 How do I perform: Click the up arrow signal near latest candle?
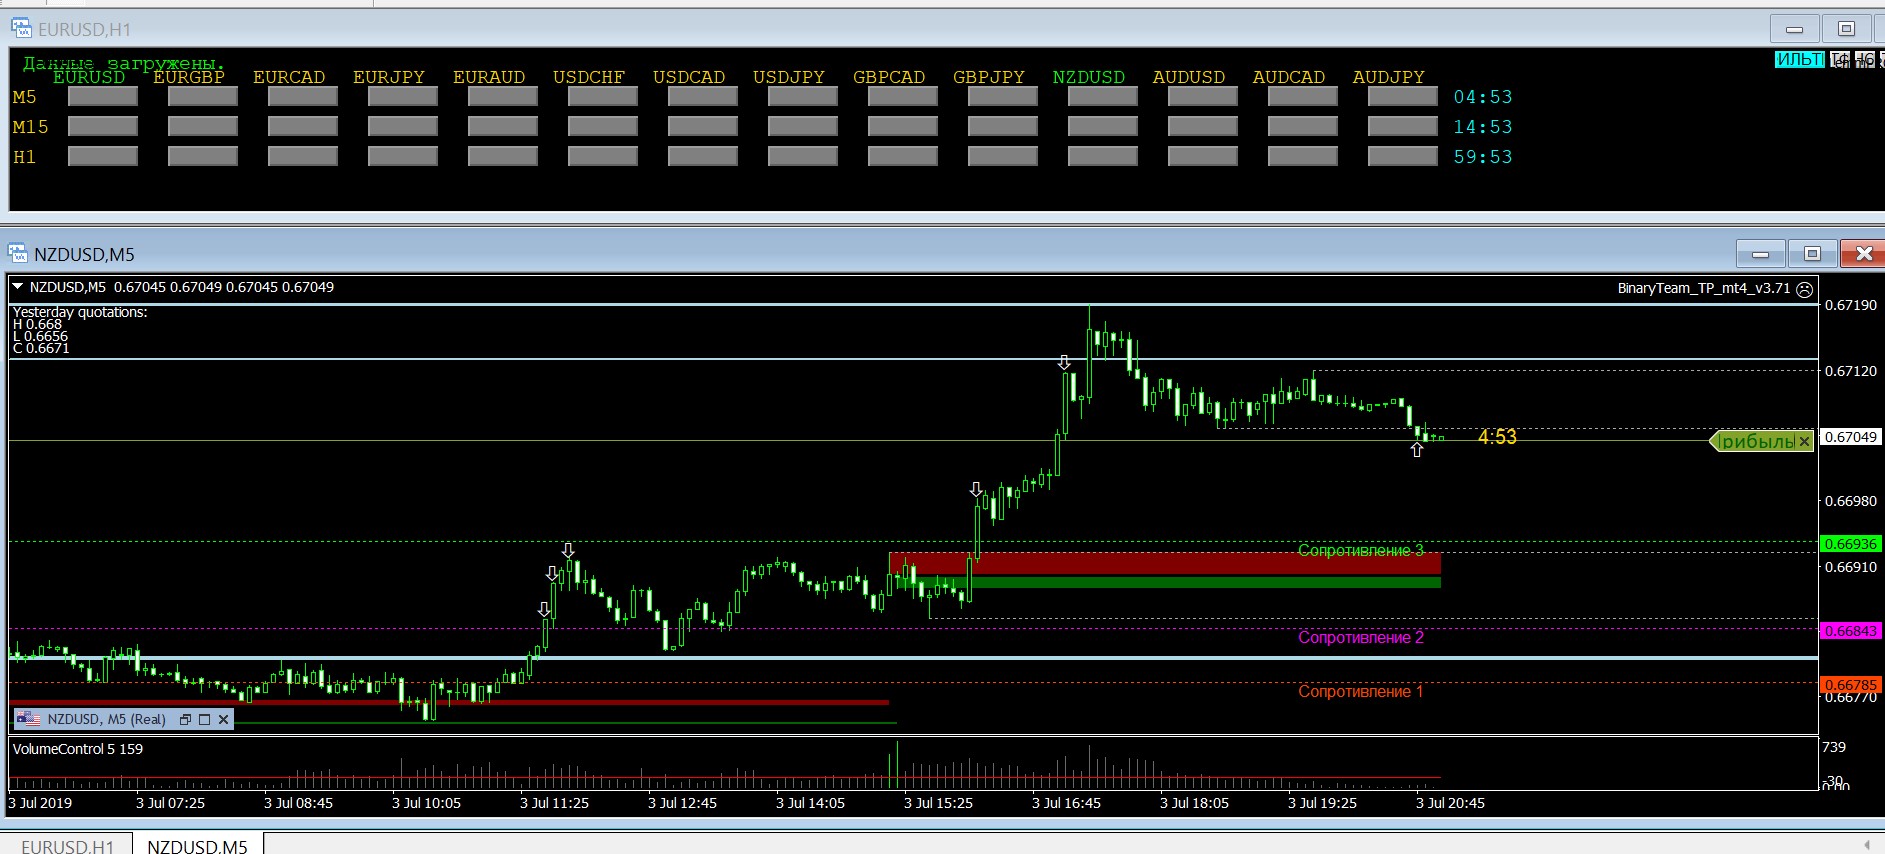1416,451
